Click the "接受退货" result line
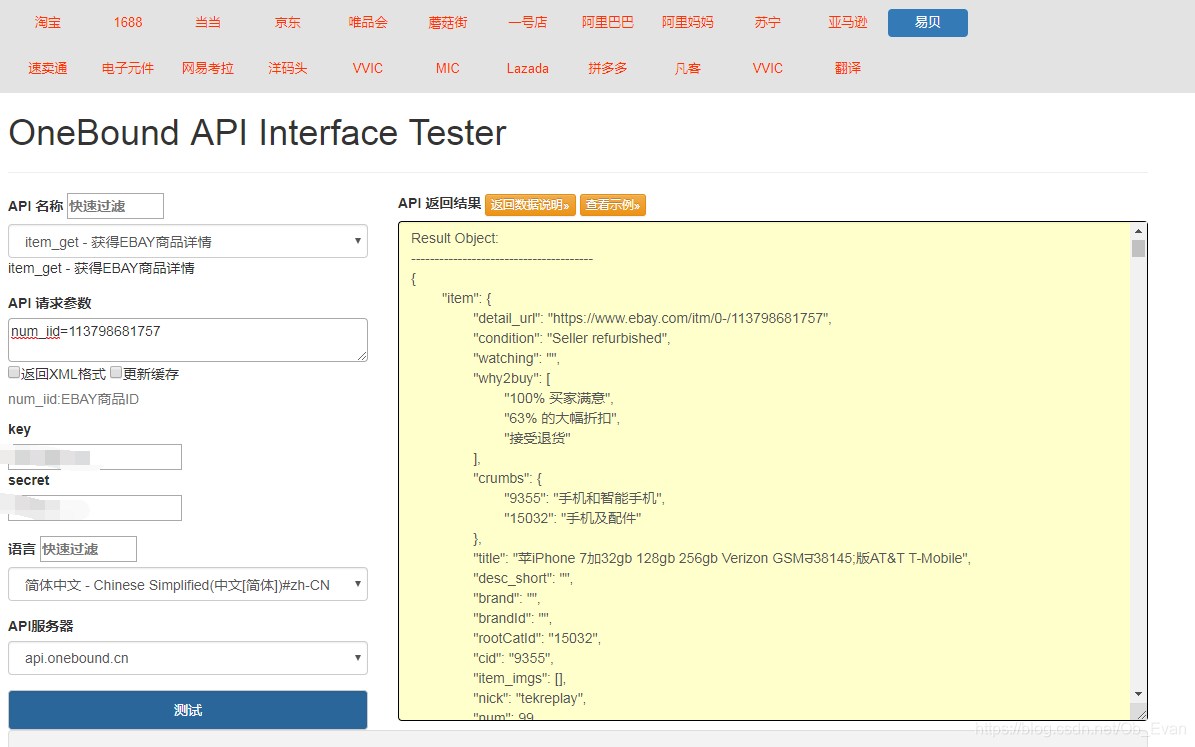 (537, 438)
